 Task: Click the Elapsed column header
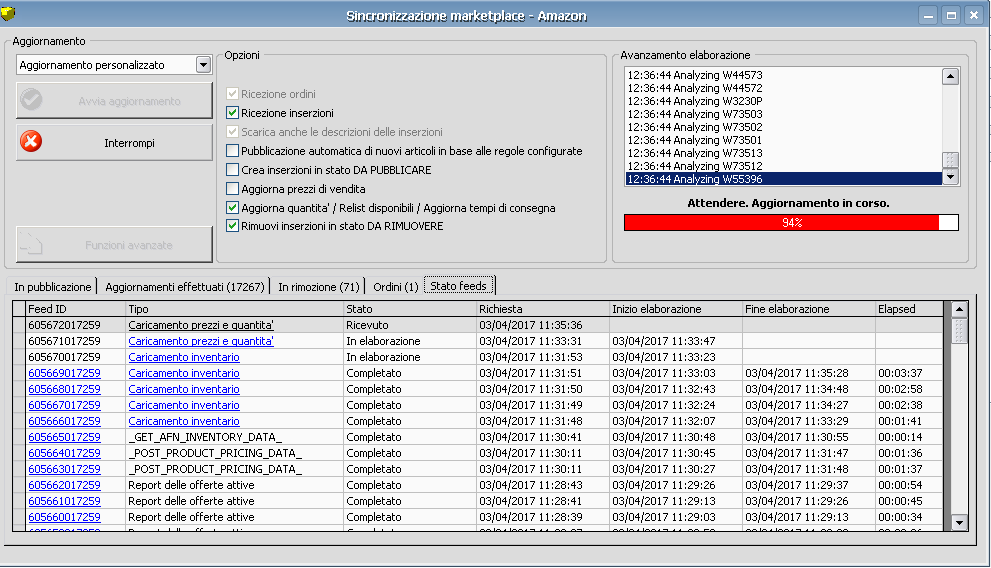[909, 309]
